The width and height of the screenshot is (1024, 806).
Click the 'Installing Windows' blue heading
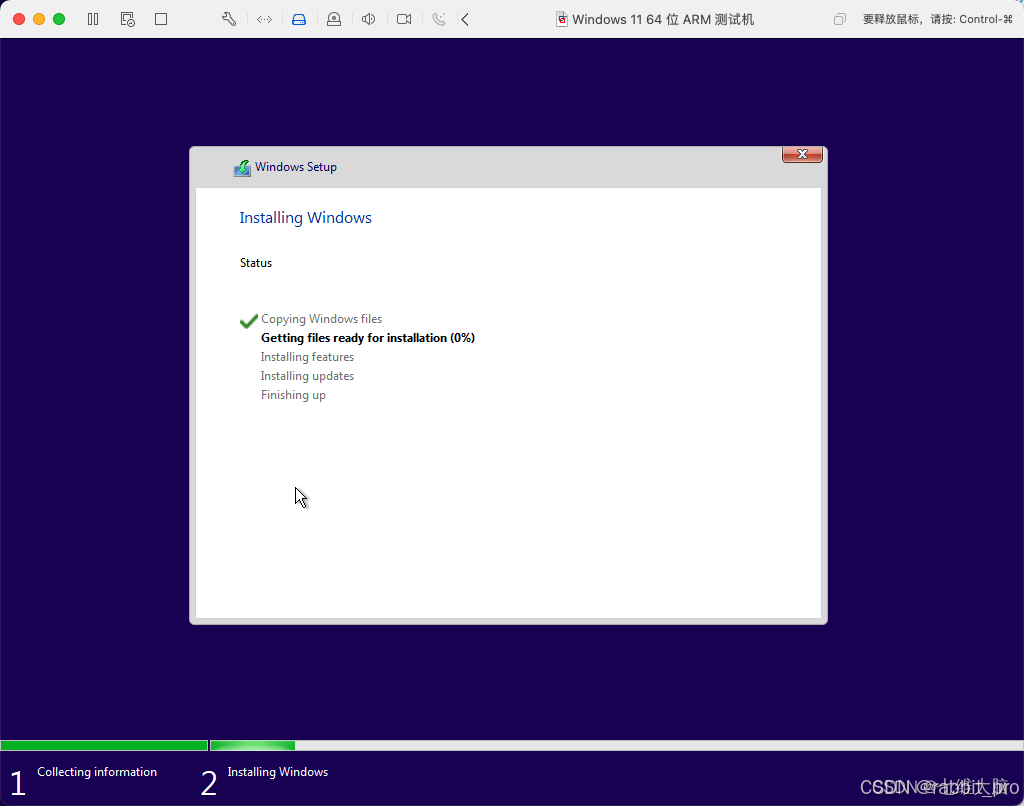coord(305,218)
